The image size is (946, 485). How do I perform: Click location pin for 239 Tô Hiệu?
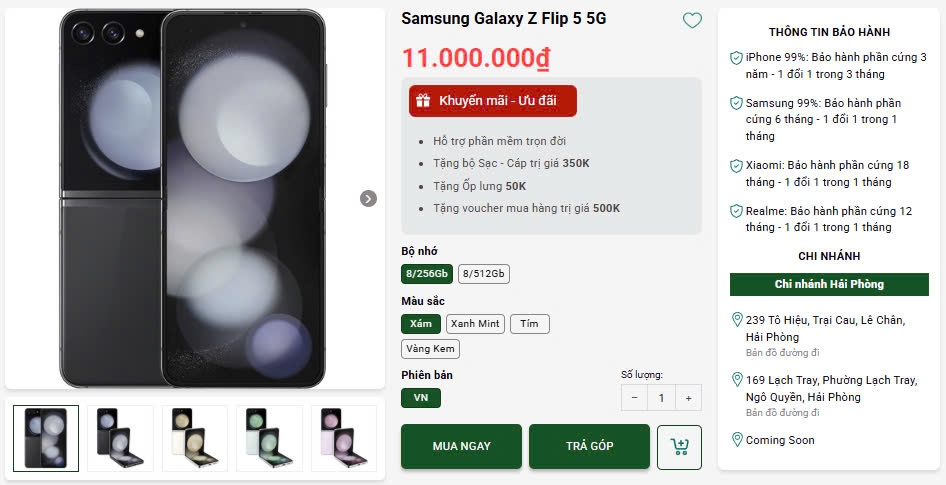pyautogui.click(x=737, y=320)
